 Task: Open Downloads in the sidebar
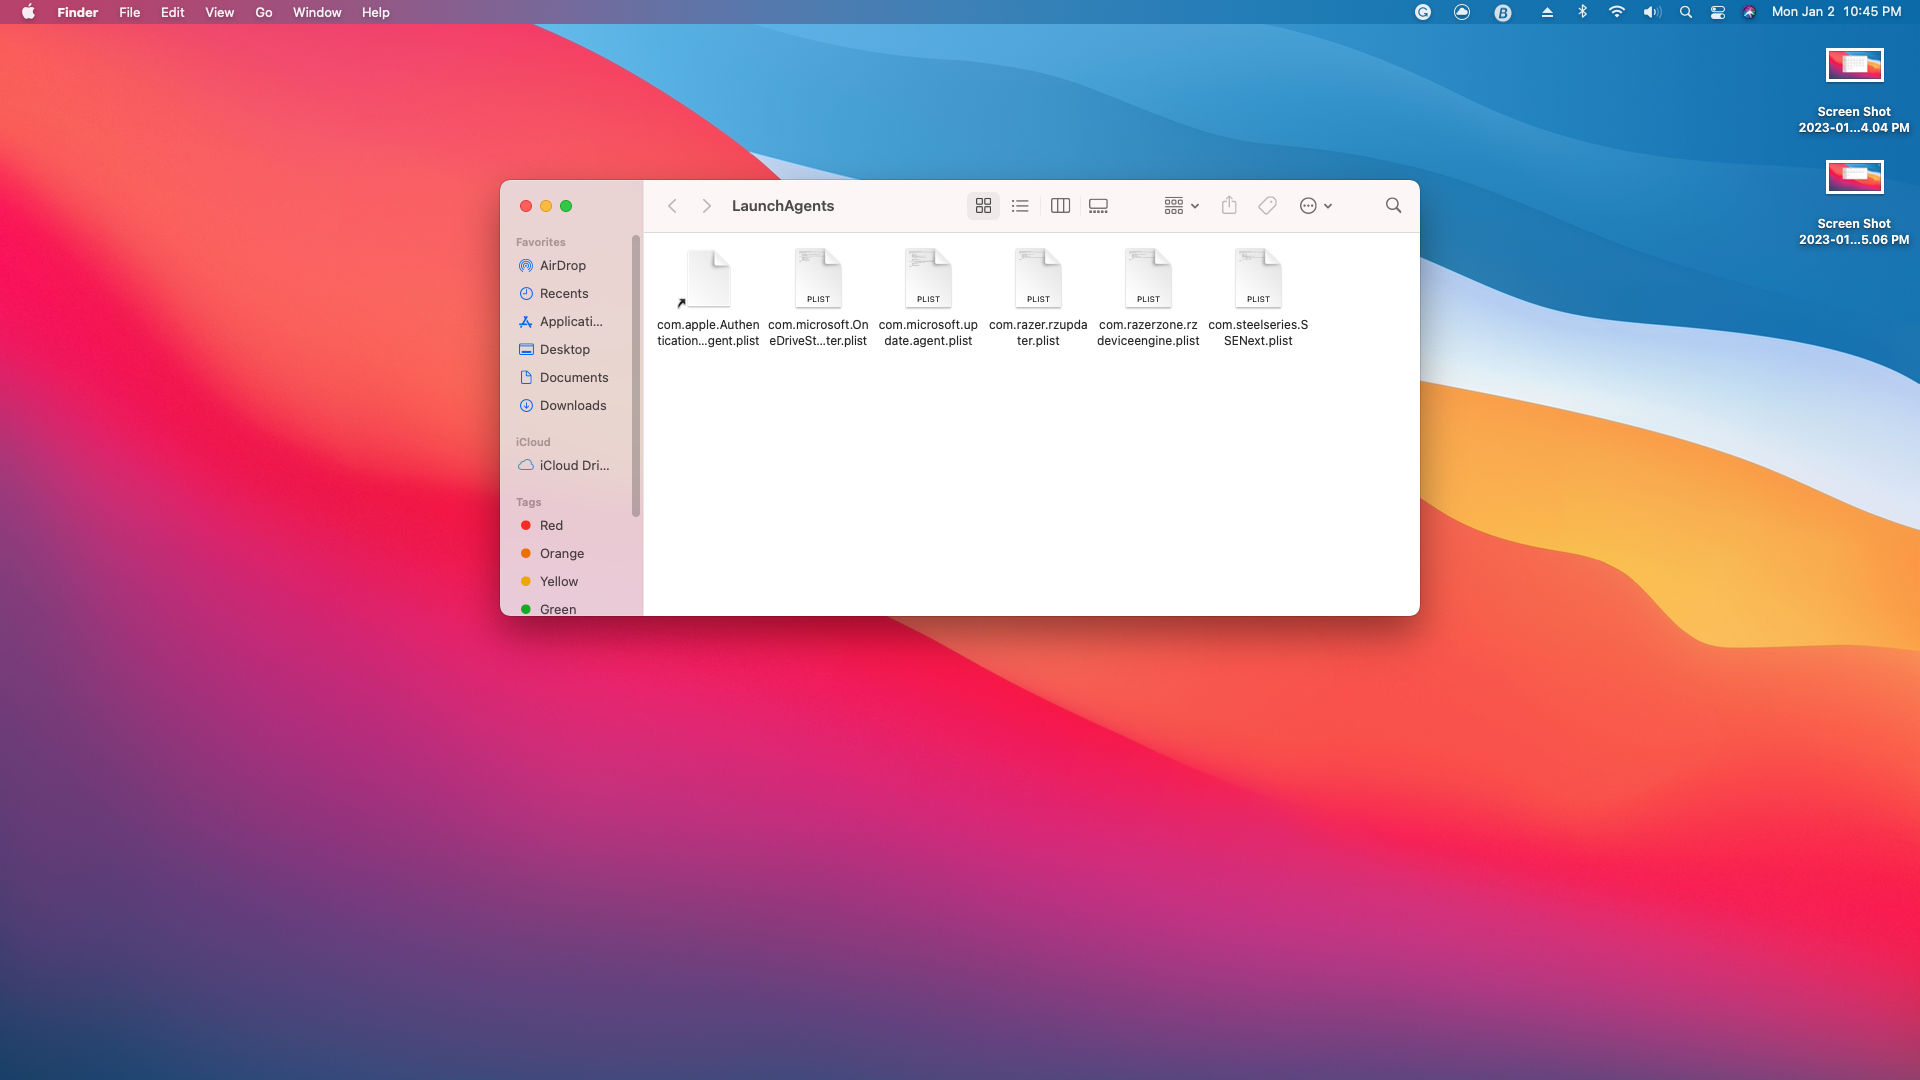[x=572, y=405]
